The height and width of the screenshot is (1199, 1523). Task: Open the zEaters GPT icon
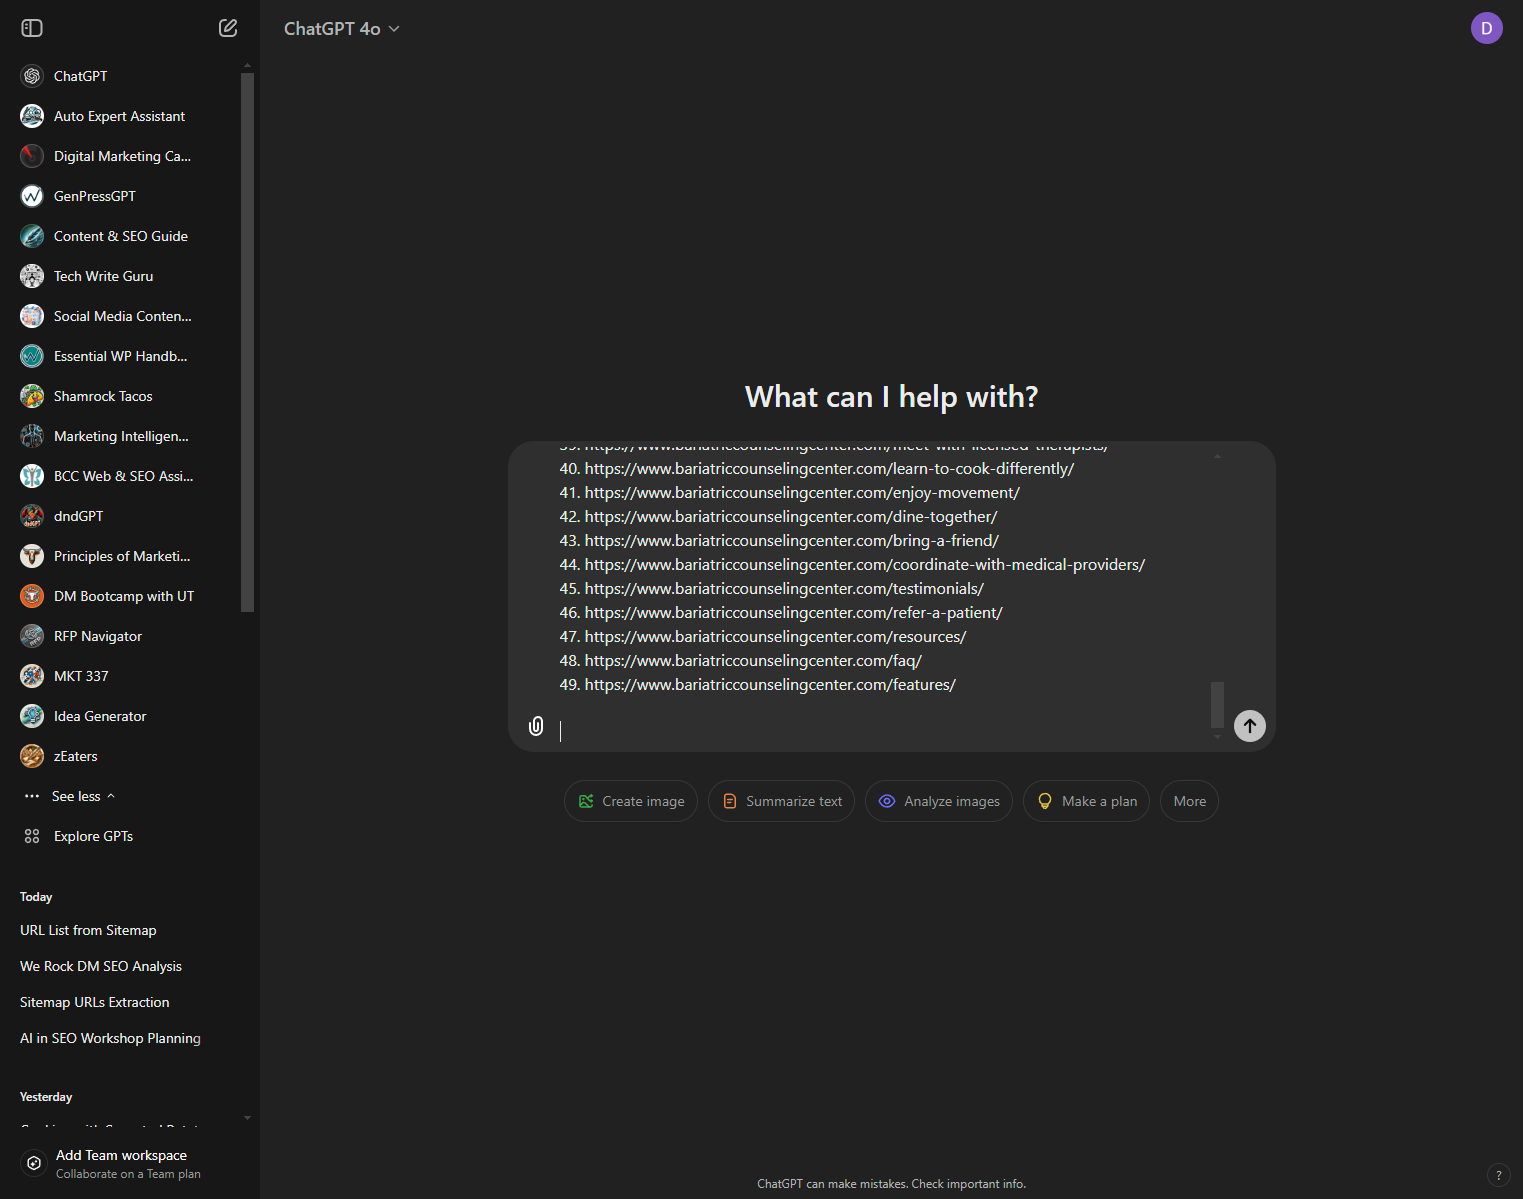pyautogui.click(x=32, y=756)
